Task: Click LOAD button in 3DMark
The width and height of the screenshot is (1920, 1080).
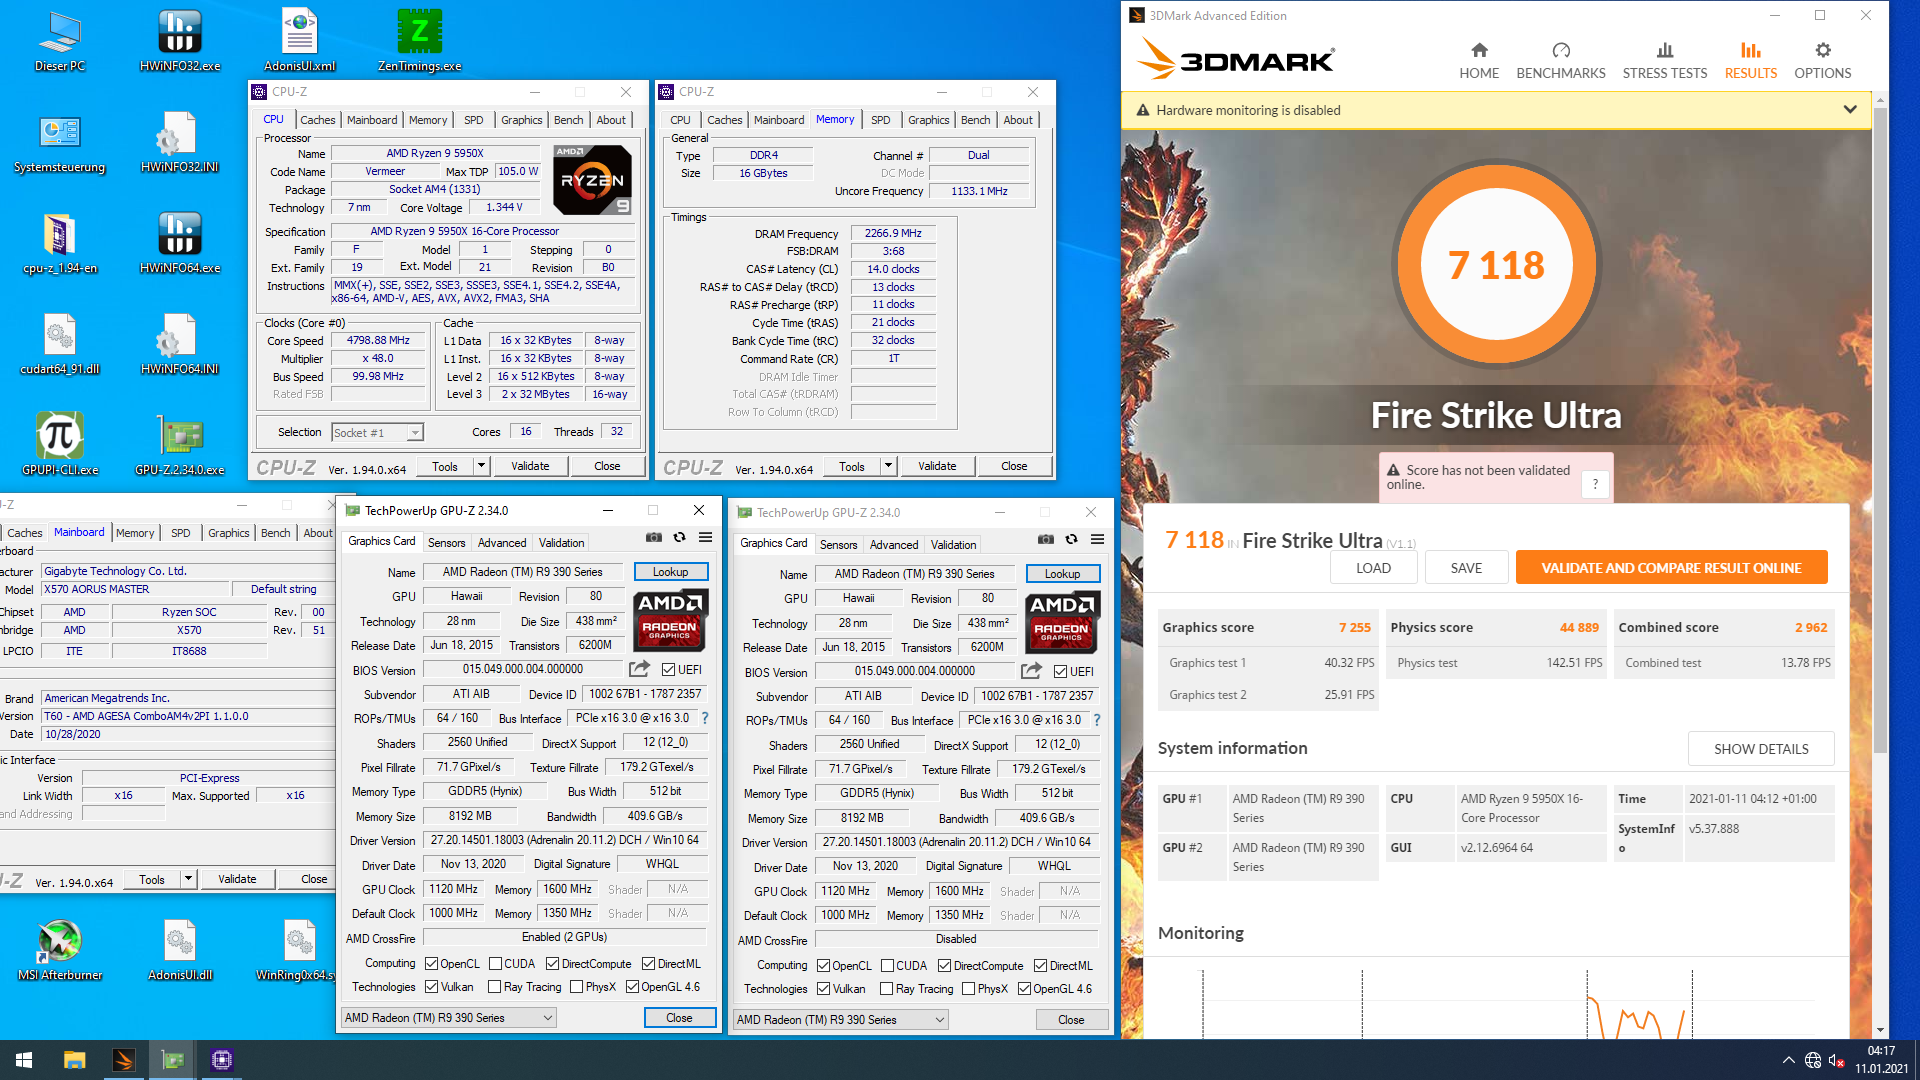Action: pyautogui.click(x=1373, y=568)
